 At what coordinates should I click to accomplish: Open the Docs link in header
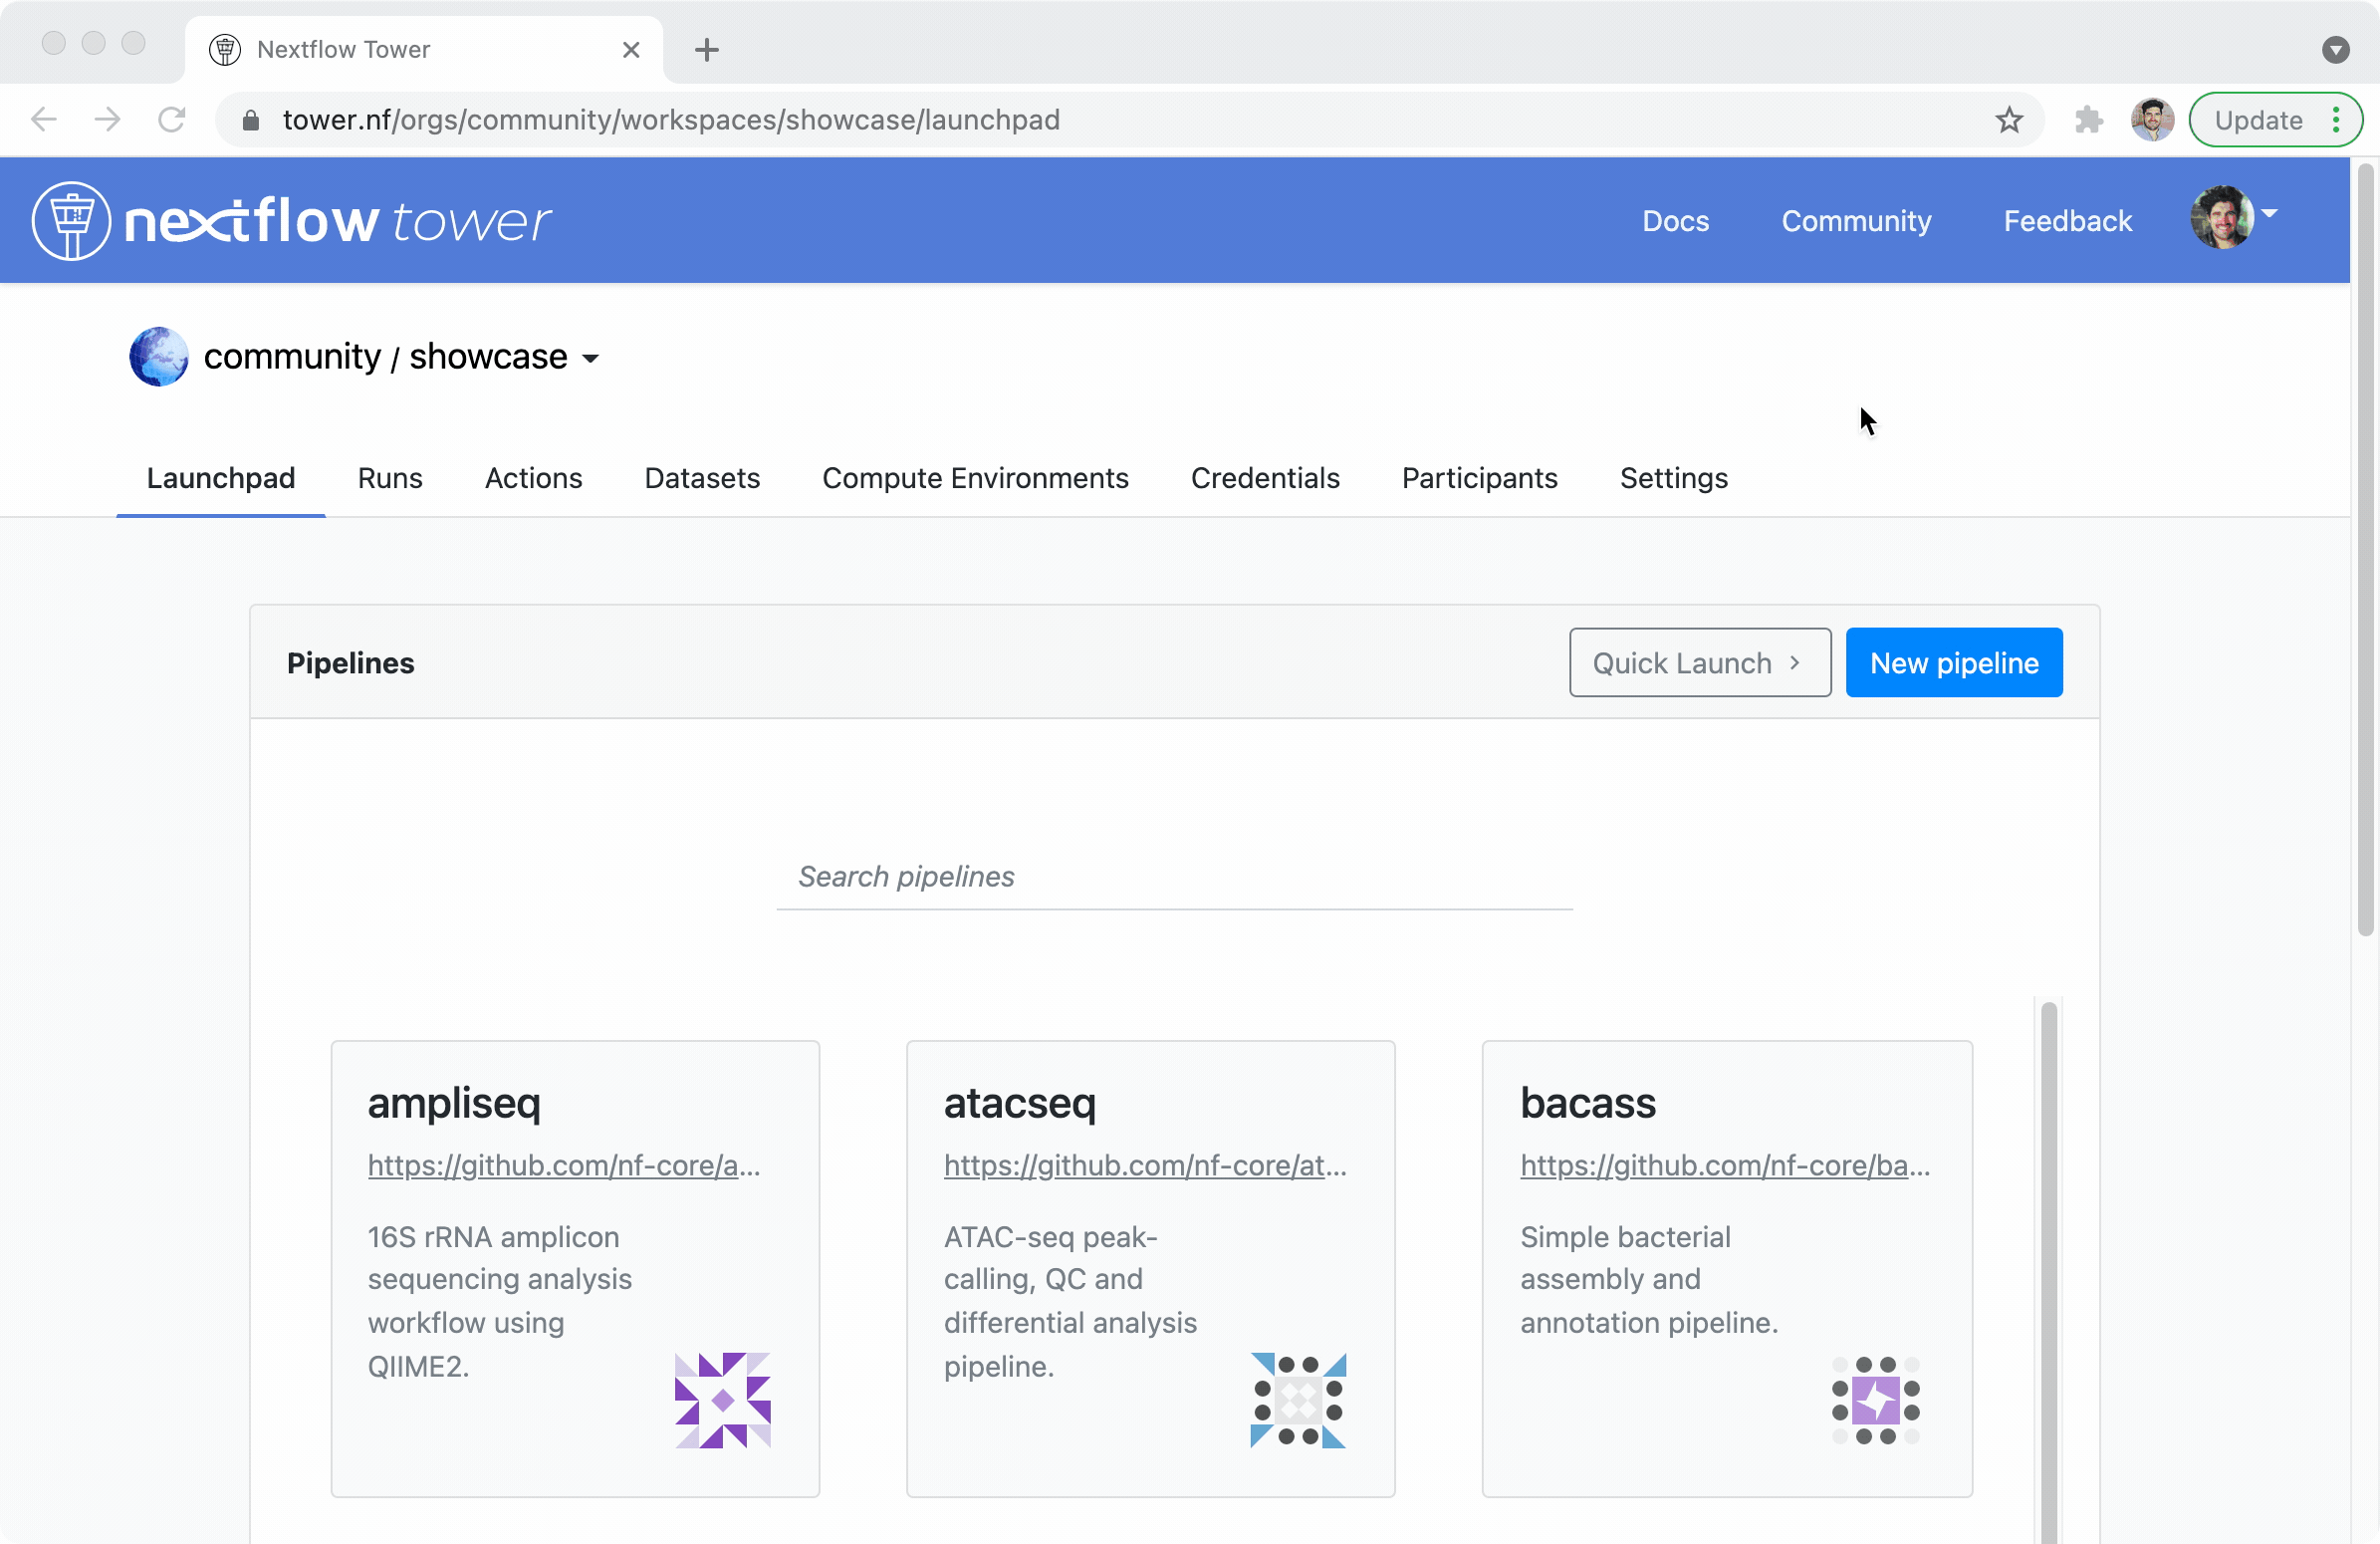point(1675,221)
